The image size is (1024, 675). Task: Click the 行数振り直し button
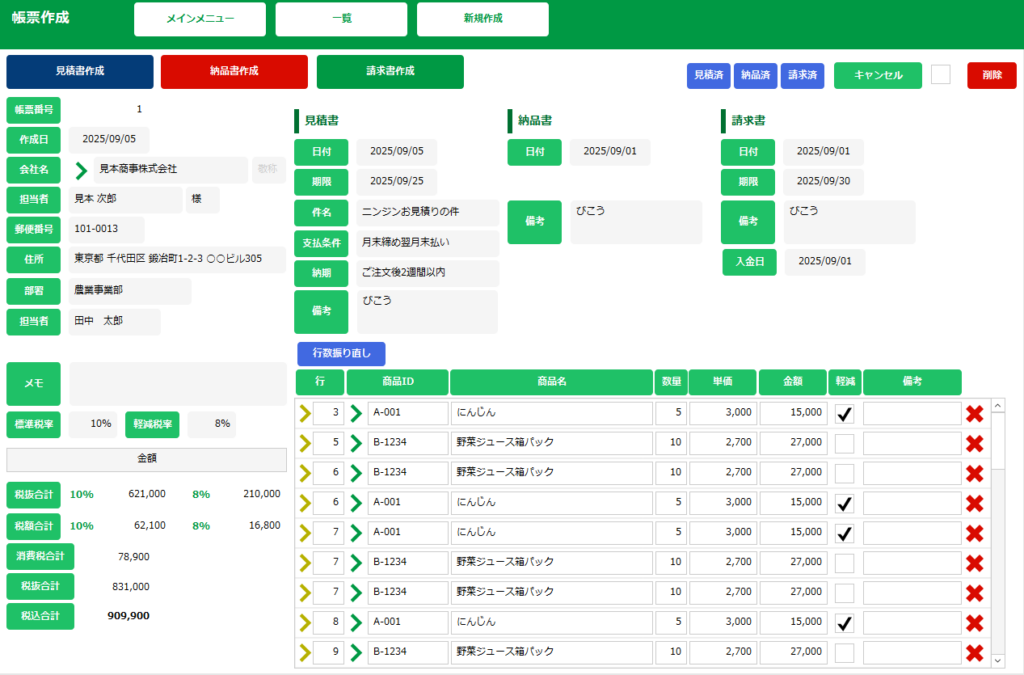[340, 354]
